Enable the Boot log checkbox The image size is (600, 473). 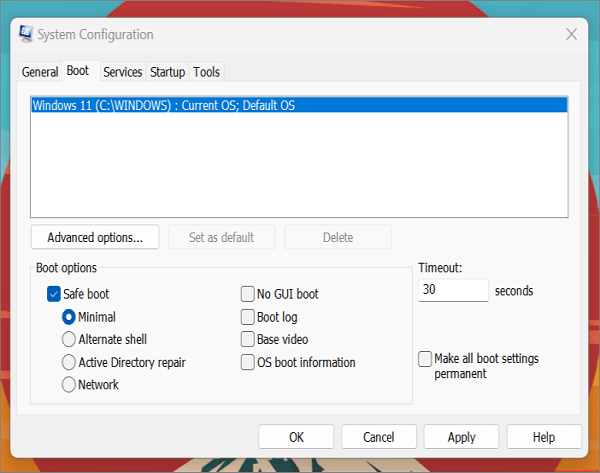click(248, 317)
